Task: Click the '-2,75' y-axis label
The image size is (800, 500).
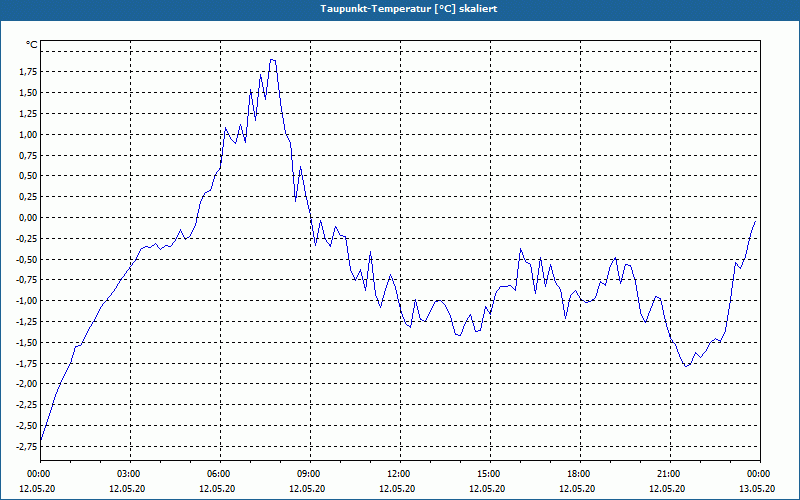Action: click(27, 447)
